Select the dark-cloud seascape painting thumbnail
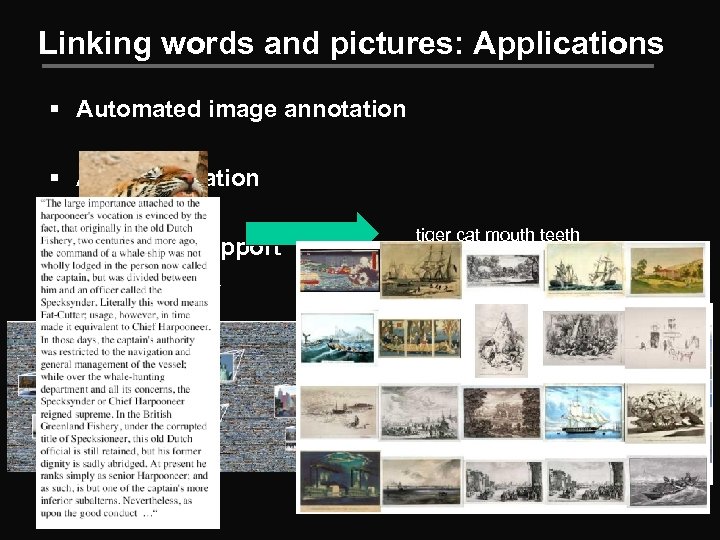The width and height of the screenshot is (720, 540). coord(422,482)
